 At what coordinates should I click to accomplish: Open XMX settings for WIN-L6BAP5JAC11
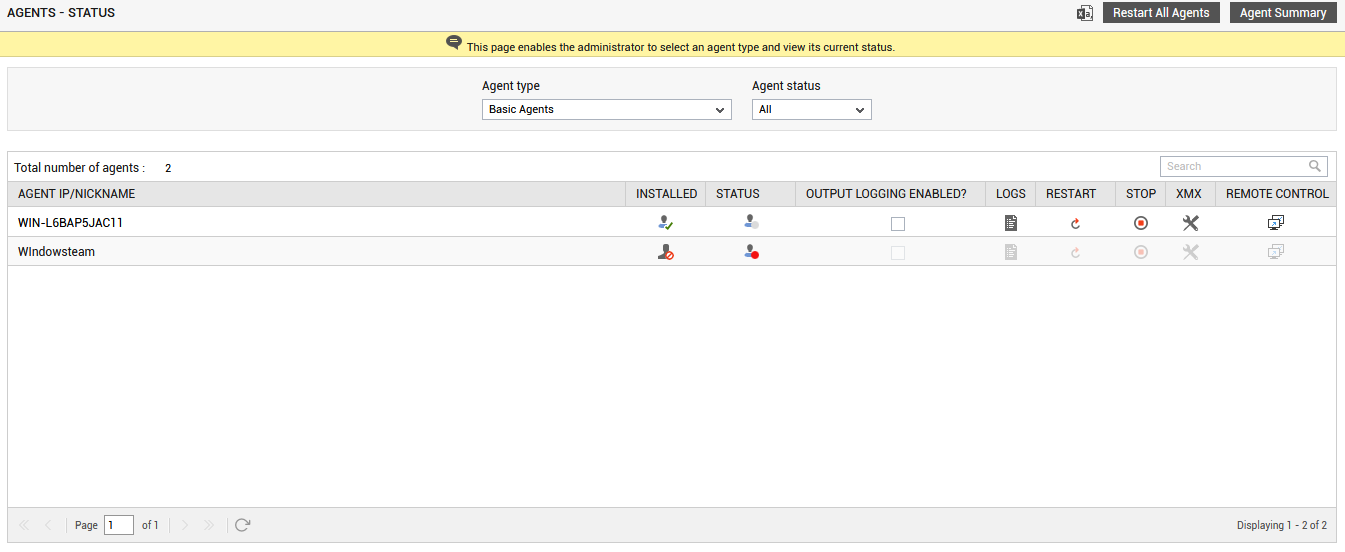1190,223
